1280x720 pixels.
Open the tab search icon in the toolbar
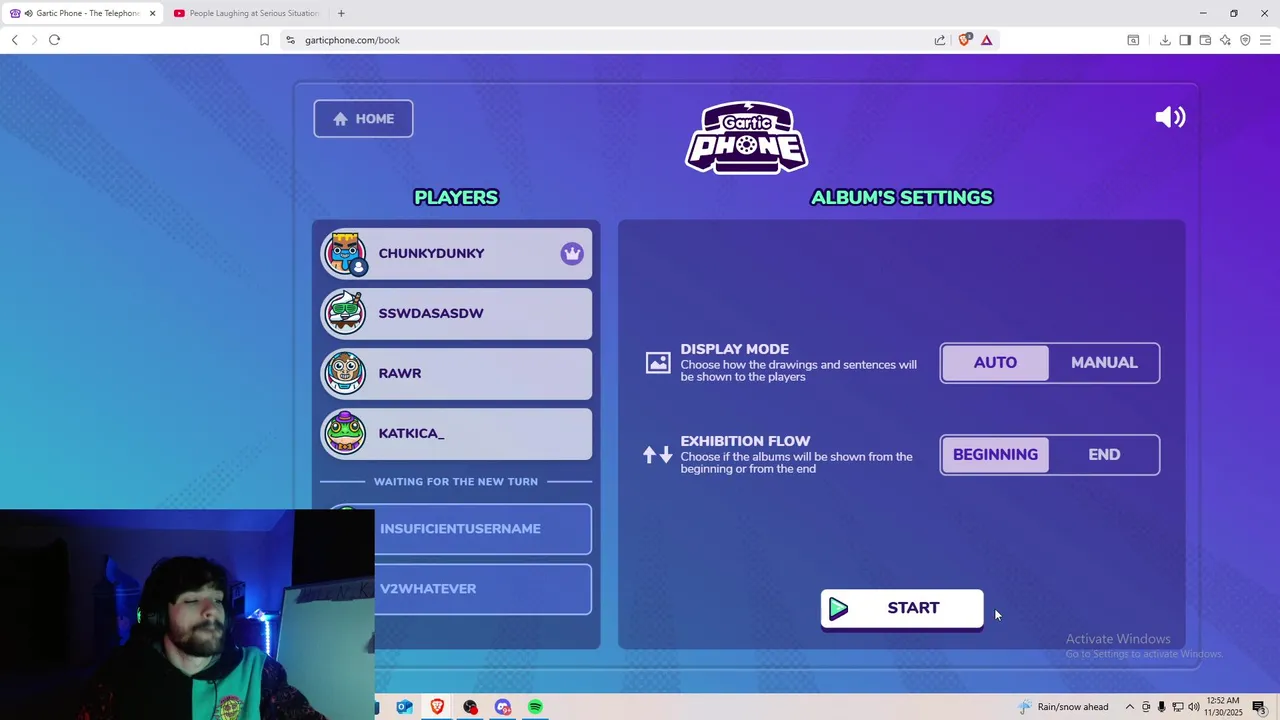(x=1133, y=40)
